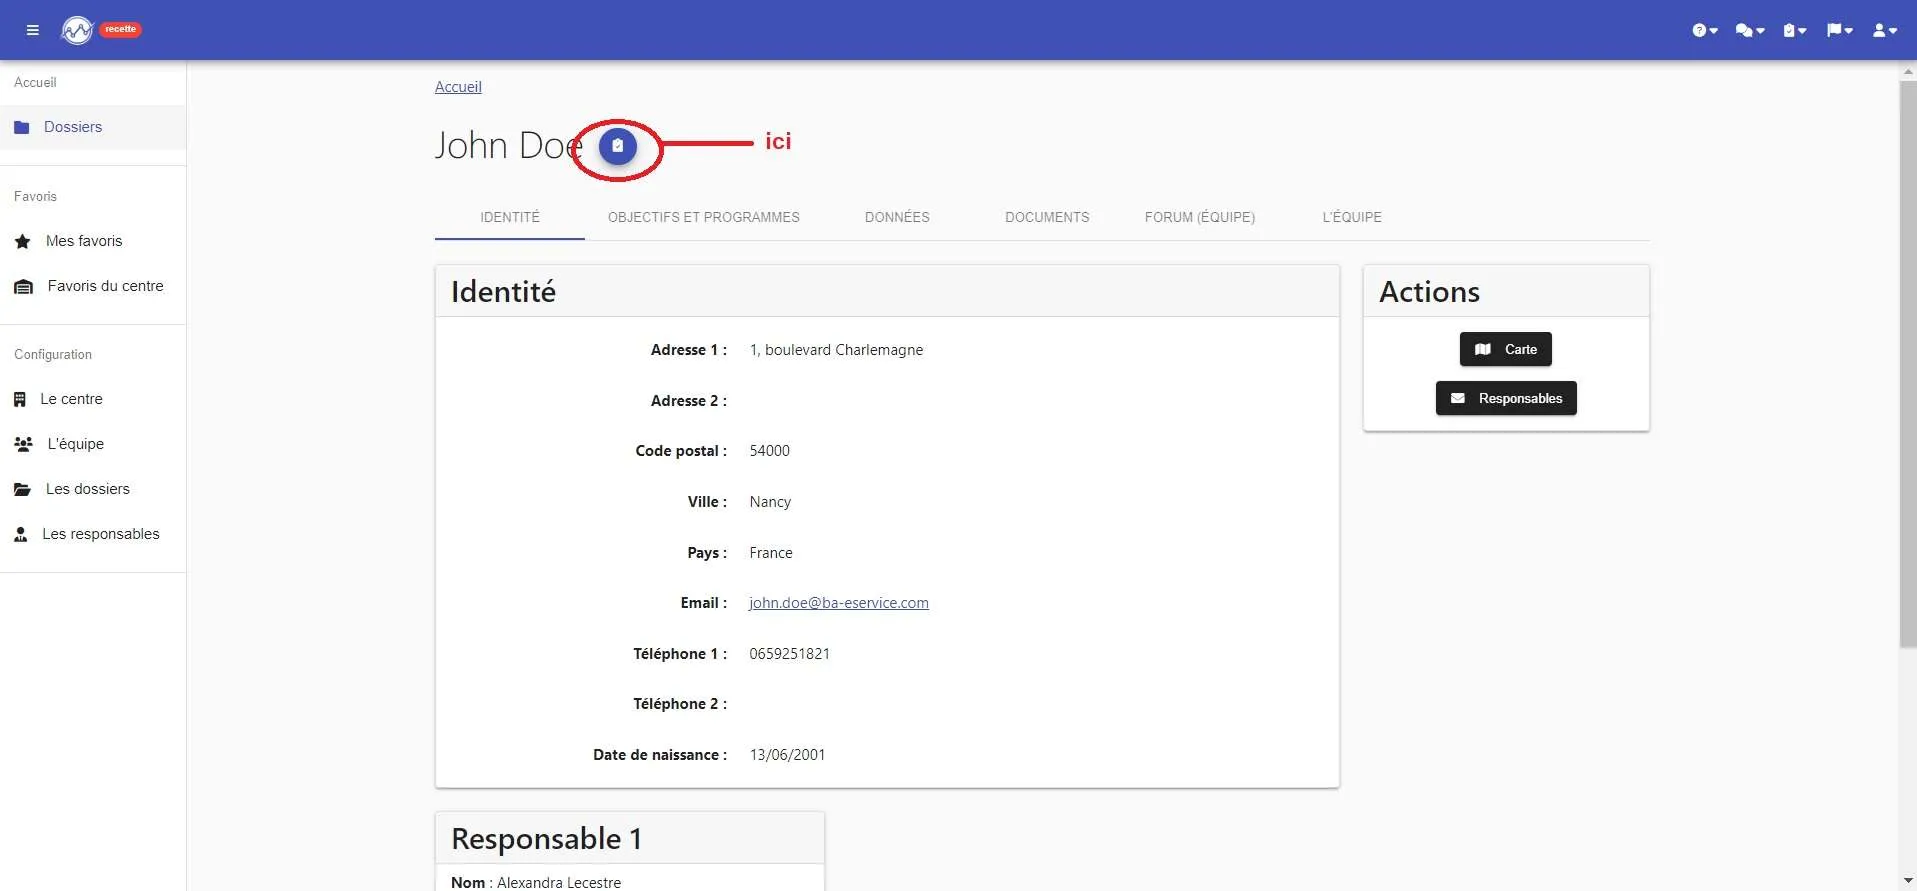Click the Favoris du centre building icon

pyautogui.click(x=24, y=286)
